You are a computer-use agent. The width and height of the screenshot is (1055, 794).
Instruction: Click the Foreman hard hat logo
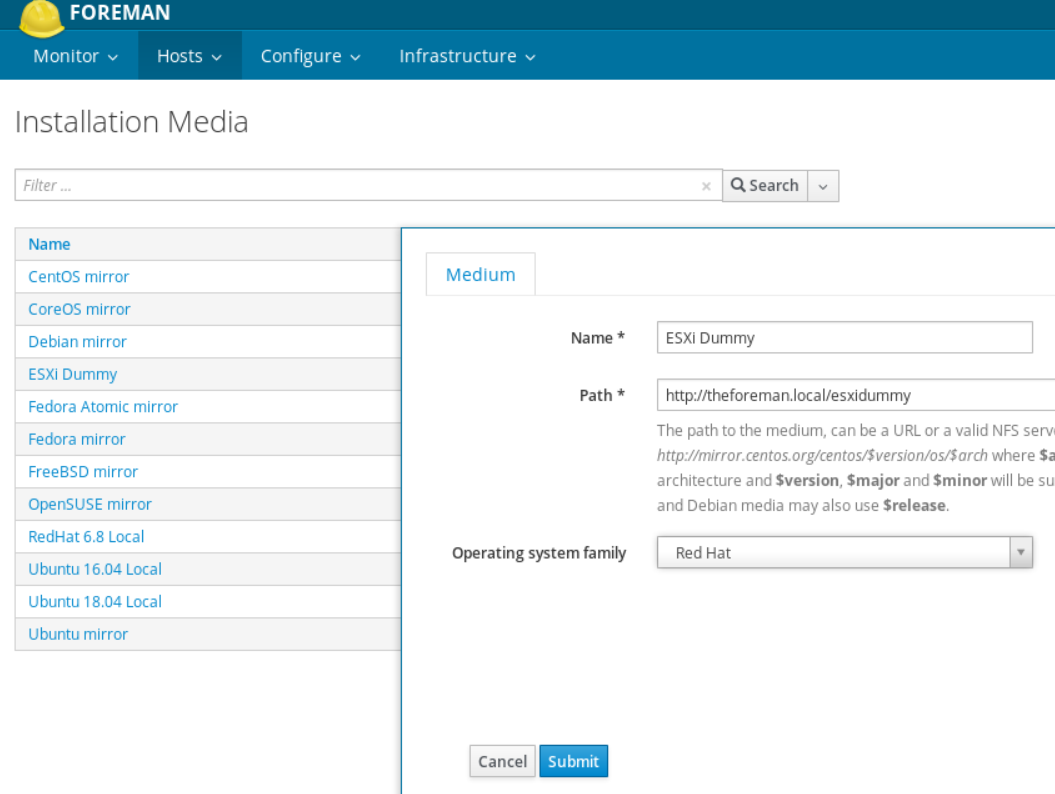click(41, 16)
